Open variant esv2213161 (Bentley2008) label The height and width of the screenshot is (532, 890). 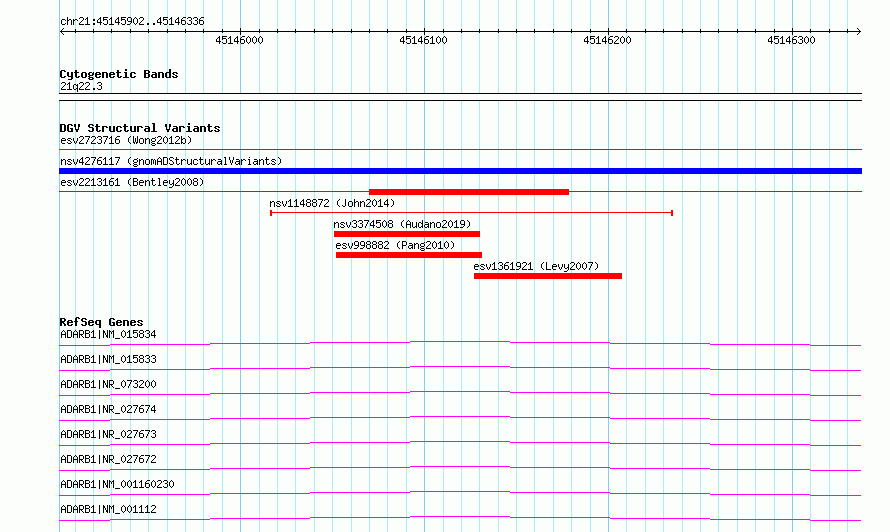click(x=132, y=182)
